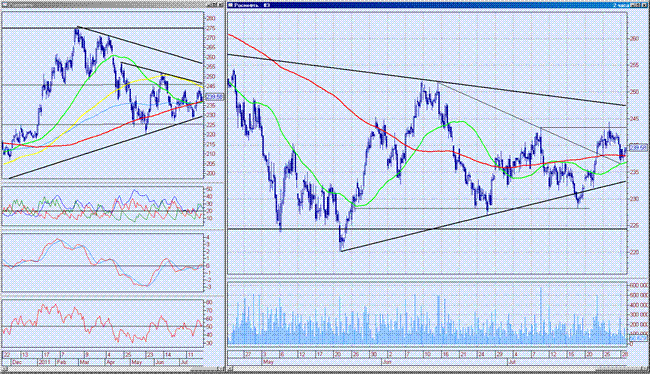This screenshot has height=374, width=650.
Task: Close the left daily chart window
Action: [221, 5]
